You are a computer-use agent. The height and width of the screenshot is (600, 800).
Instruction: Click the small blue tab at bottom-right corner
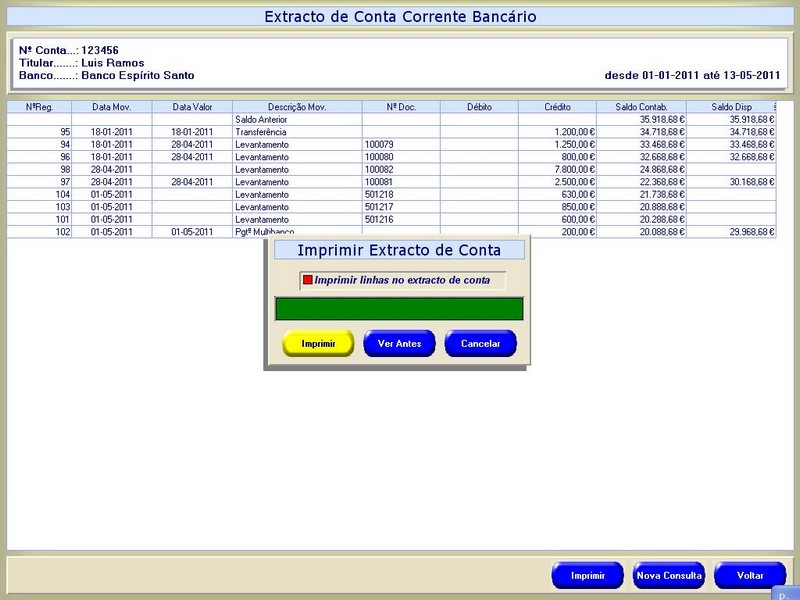pyautogui.click(x=785, y=594)
